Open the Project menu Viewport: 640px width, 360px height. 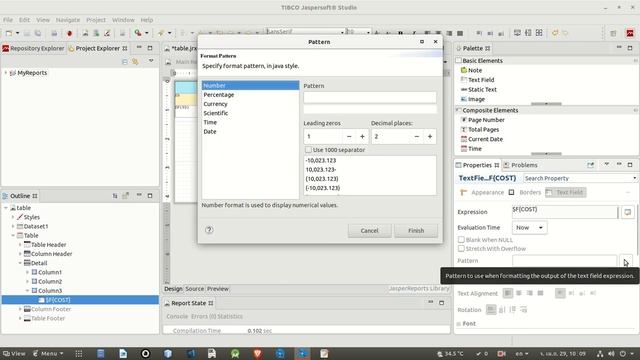coord(96,20)
